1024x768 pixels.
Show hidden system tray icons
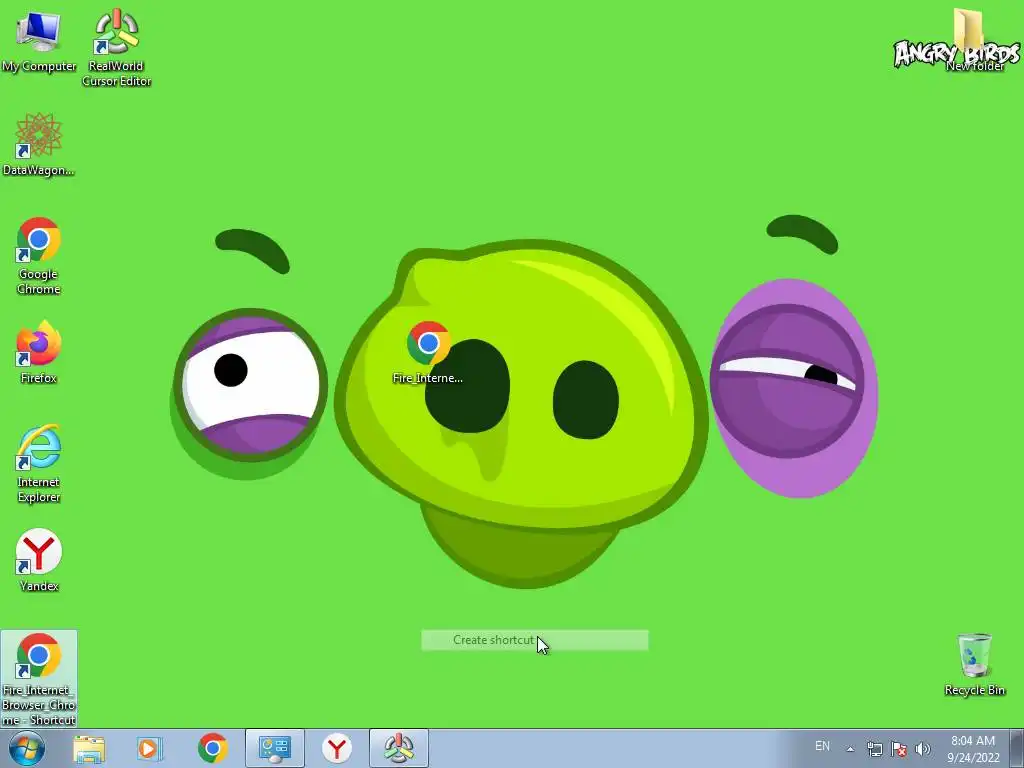[x=850, y=749]
